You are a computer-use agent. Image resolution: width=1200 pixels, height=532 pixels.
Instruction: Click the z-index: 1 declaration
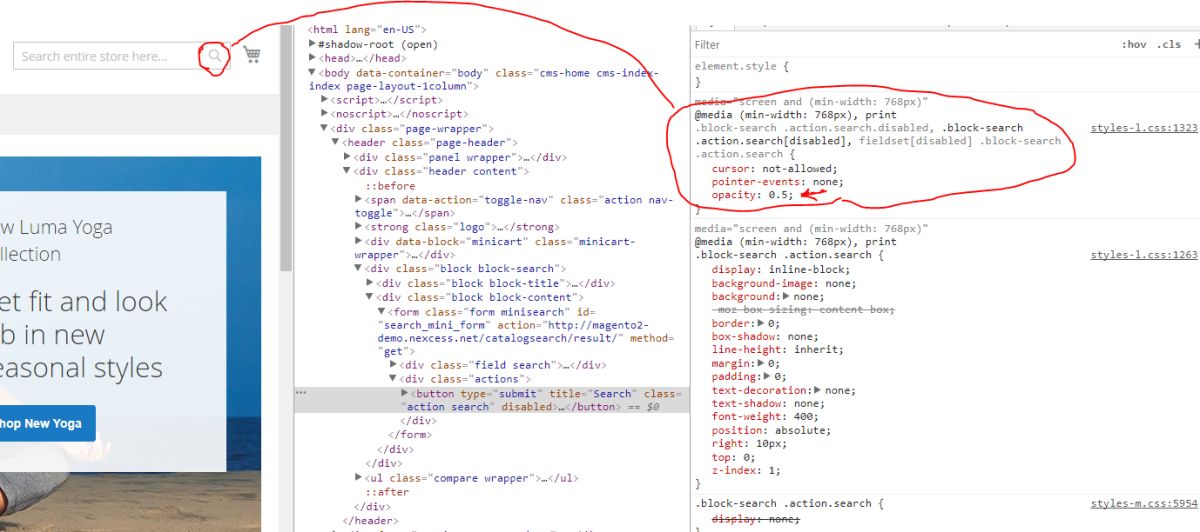(746, 471)
